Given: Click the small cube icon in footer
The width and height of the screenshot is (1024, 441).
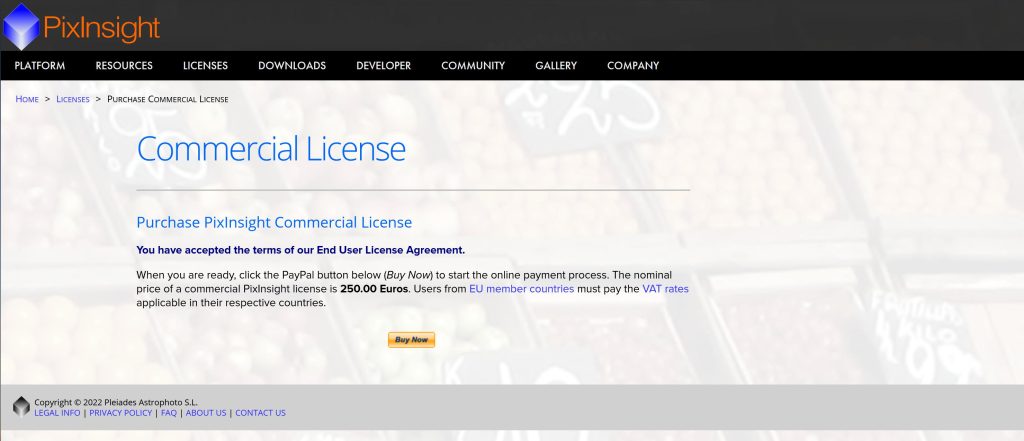Looking at the screenshot, I should [x=22, y=406].
